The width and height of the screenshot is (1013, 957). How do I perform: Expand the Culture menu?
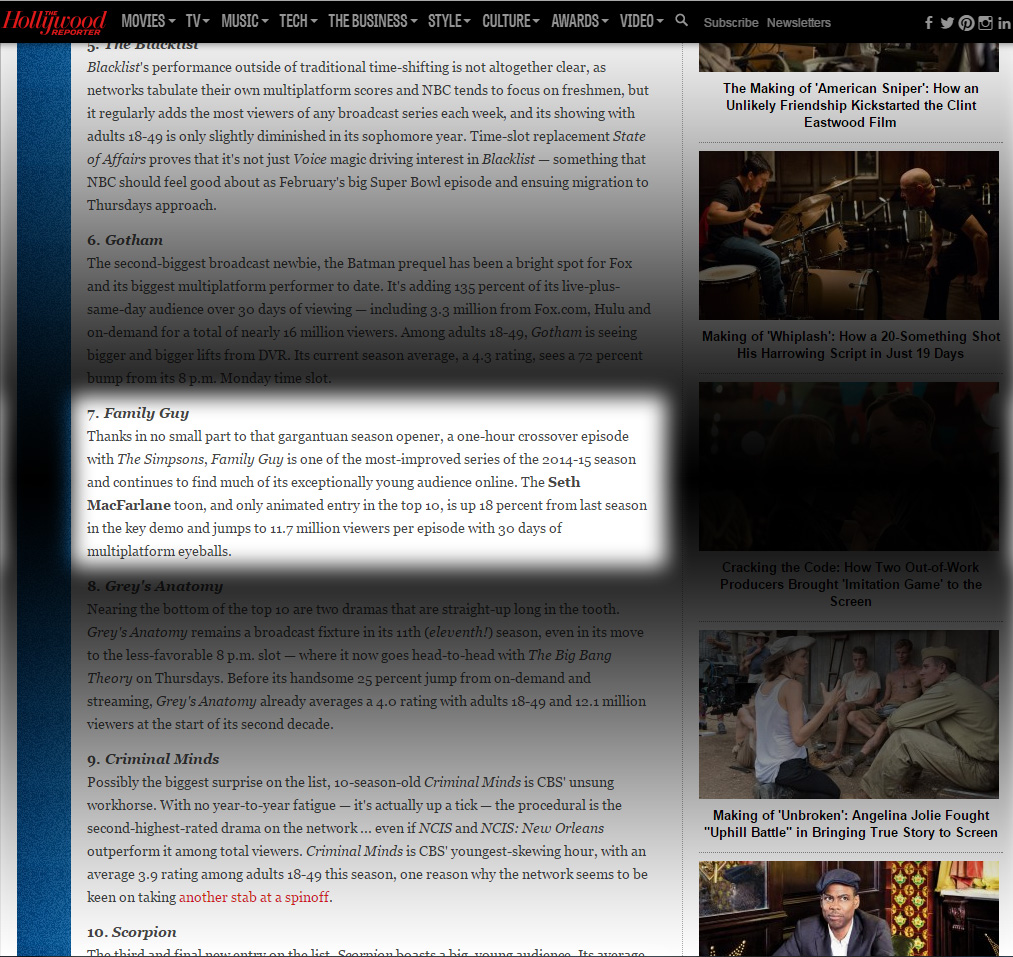point(510,21)
